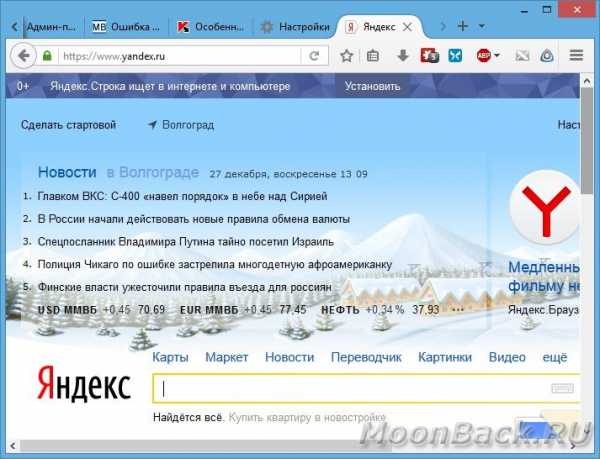
Task: Click the gray crossed picture extension icon
Action: tap(522, 56)
